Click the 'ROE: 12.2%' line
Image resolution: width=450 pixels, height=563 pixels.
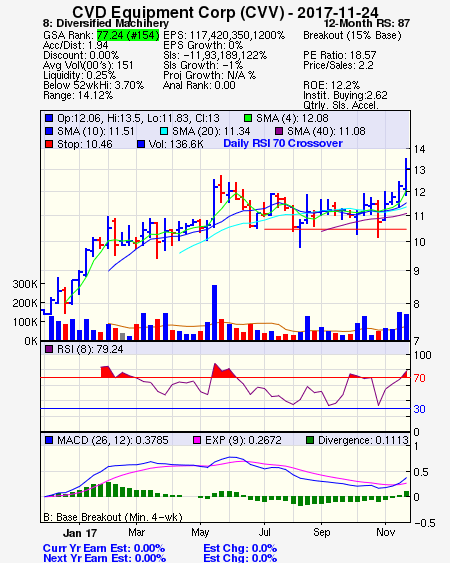(x=331, y=85)
